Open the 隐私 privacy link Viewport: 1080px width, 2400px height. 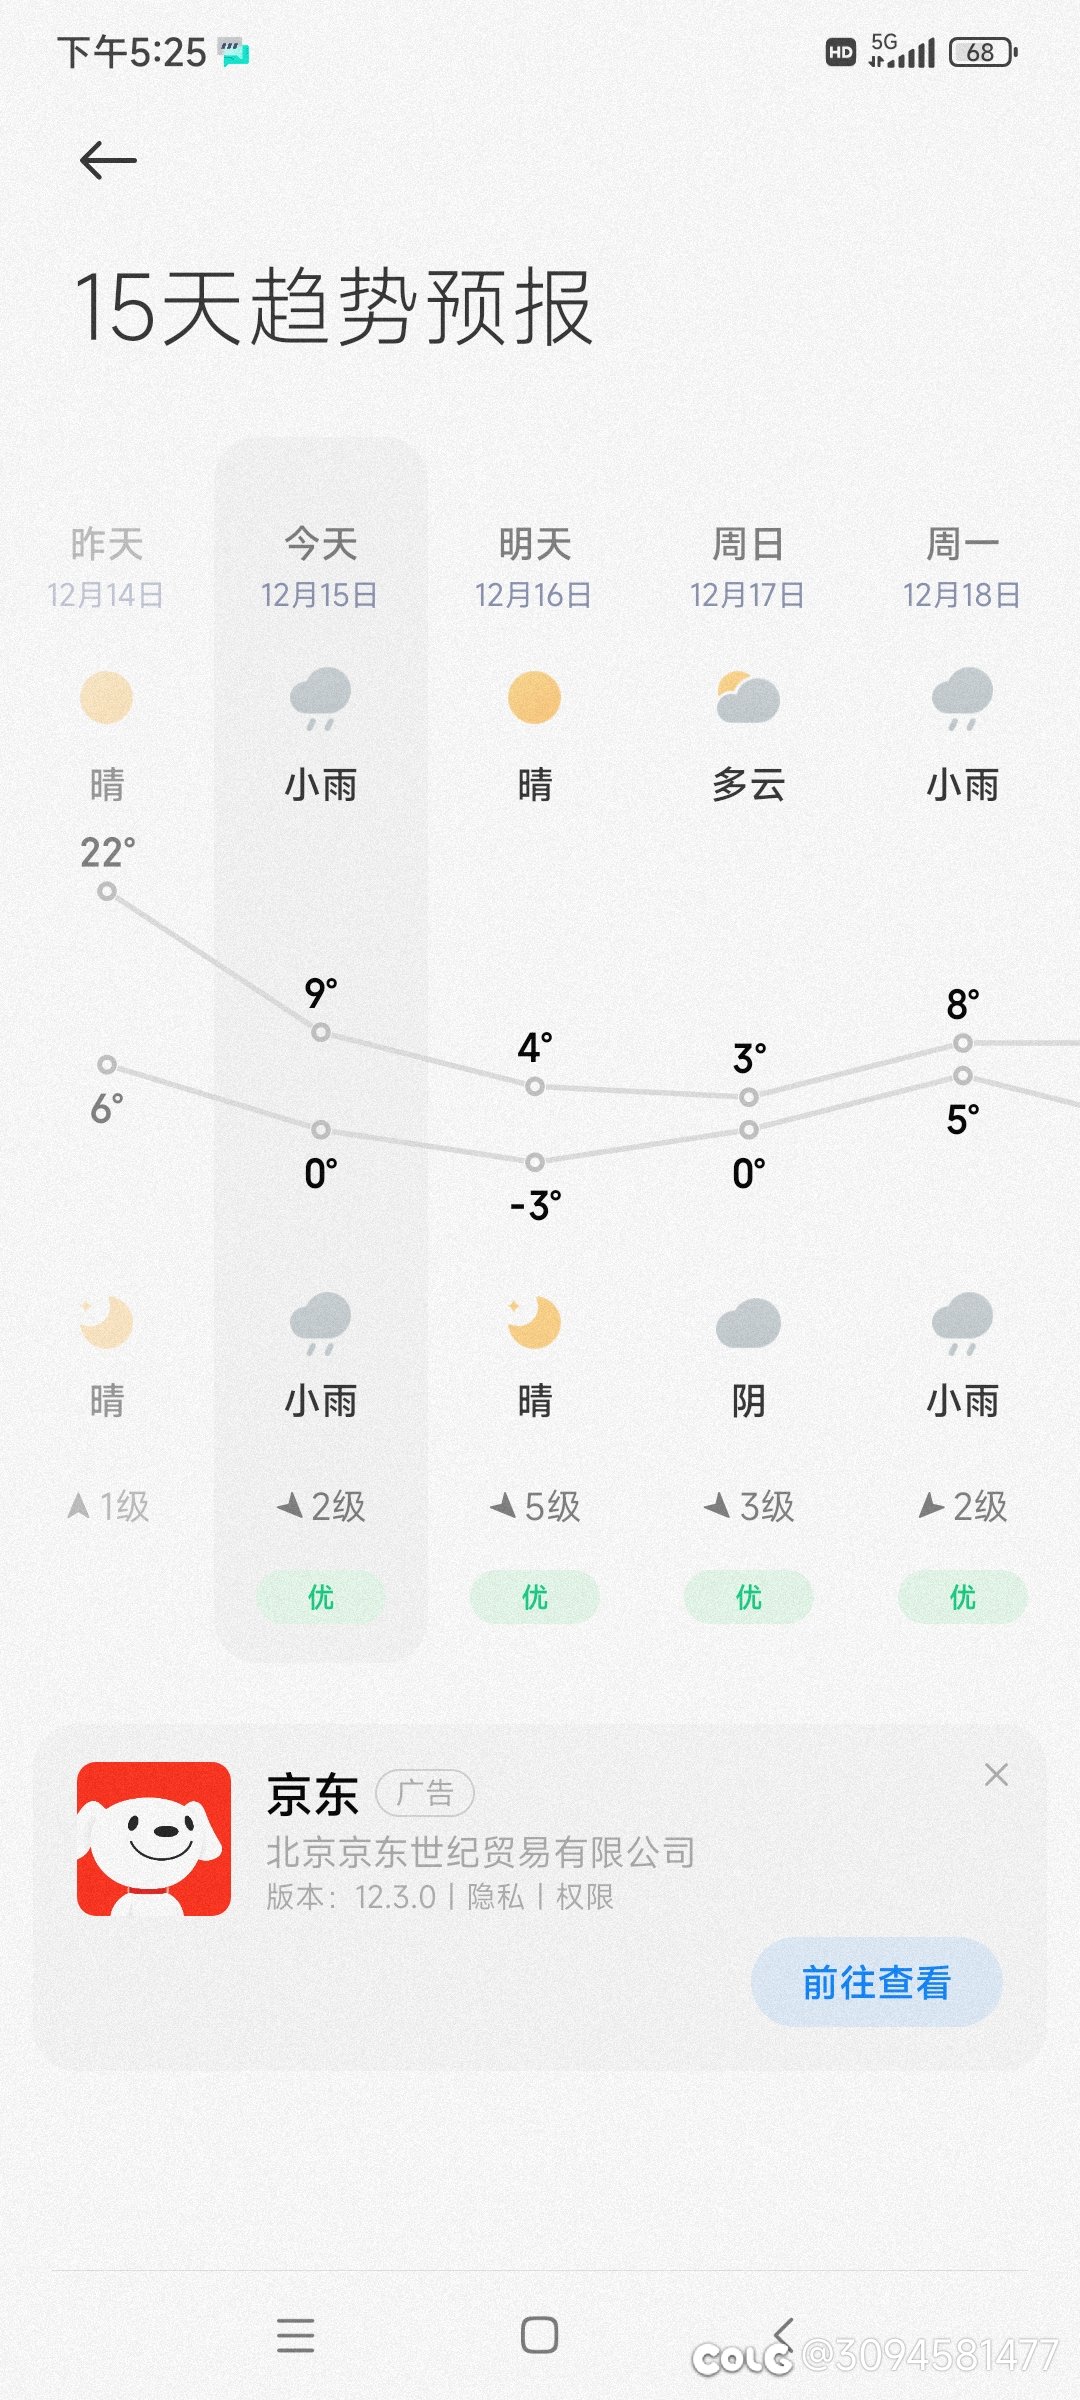[495, 1897]
